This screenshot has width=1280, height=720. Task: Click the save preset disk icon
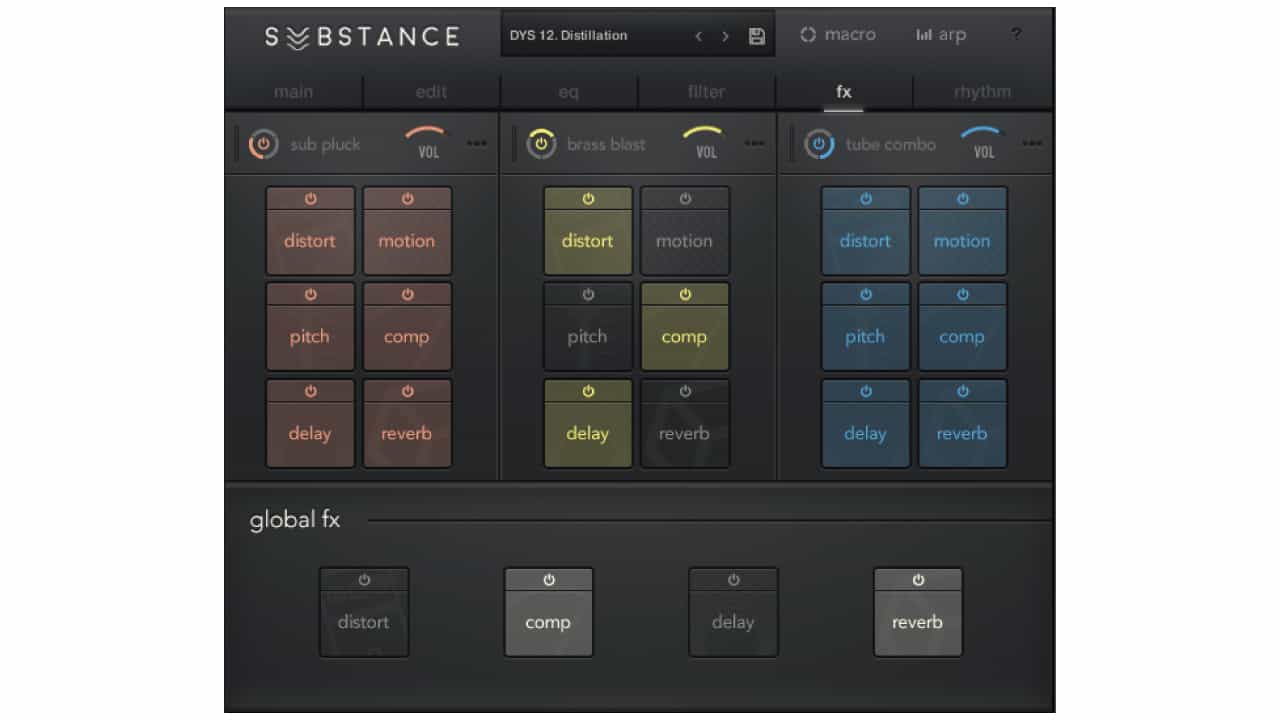click(x=757, y=33)
